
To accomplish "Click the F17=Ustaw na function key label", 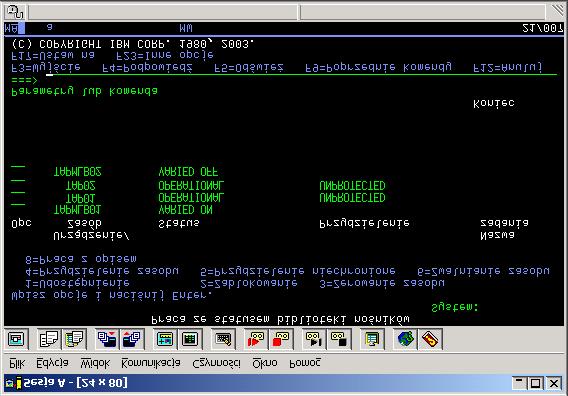I will [x=53, y=55].
